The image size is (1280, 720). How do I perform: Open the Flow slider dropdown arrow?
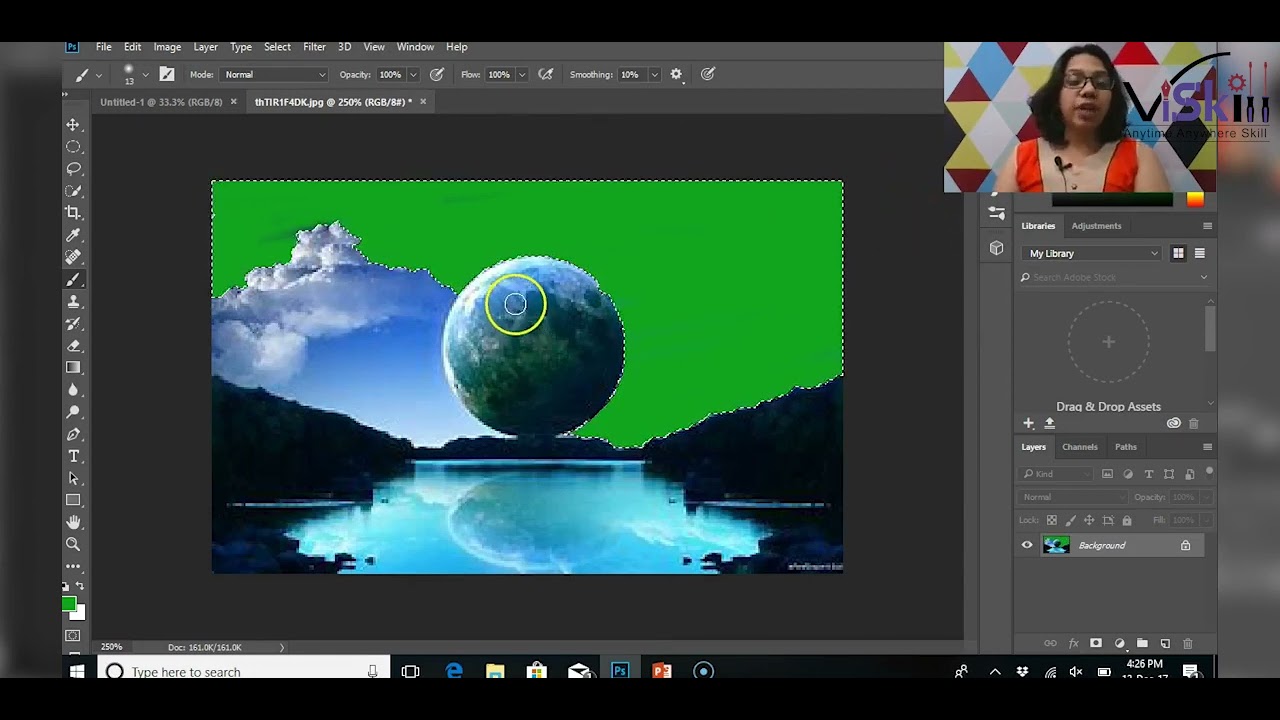point(521,74)
